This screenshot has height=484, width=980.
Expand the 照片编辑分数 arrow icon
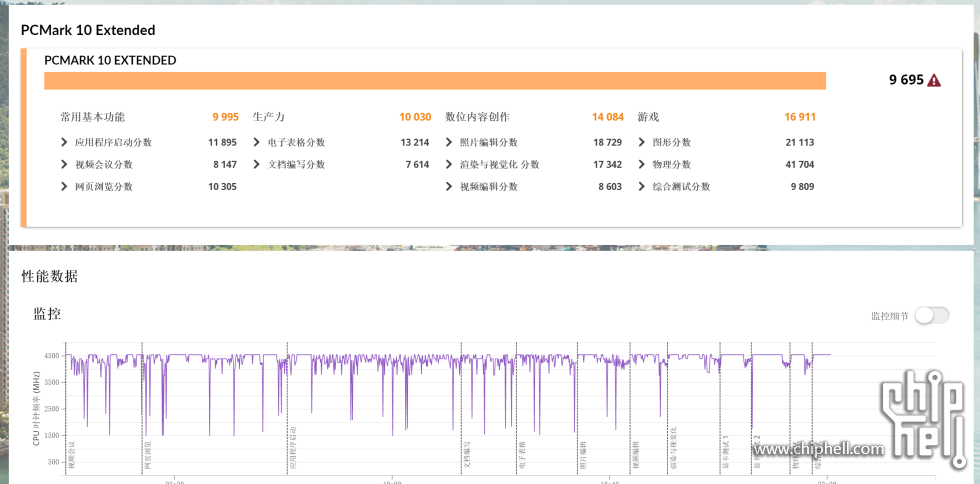click(449, 143)
